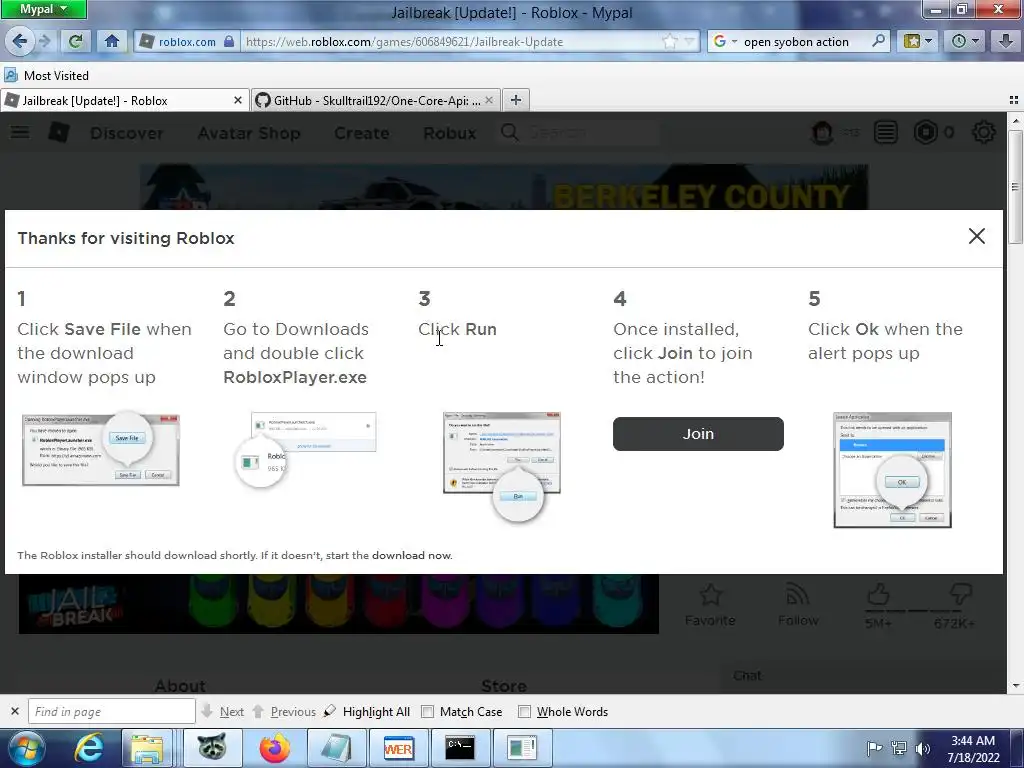Click the Save File step thumbnail
The image size is (1024, 768).
101,449
